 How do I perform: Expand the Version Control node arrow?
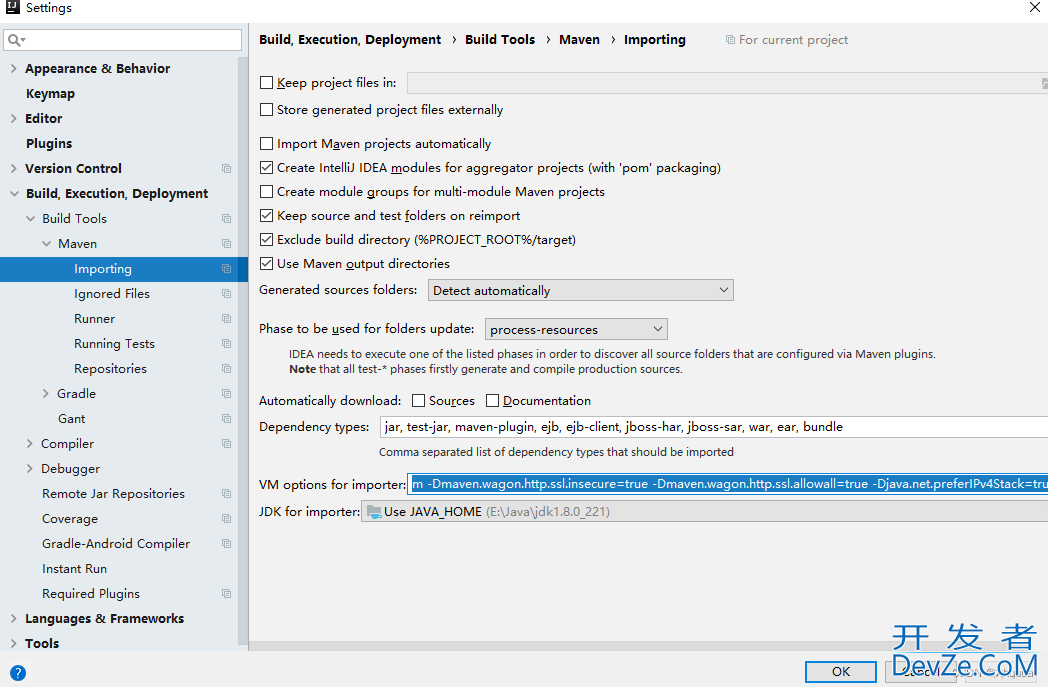pos(13,168)
